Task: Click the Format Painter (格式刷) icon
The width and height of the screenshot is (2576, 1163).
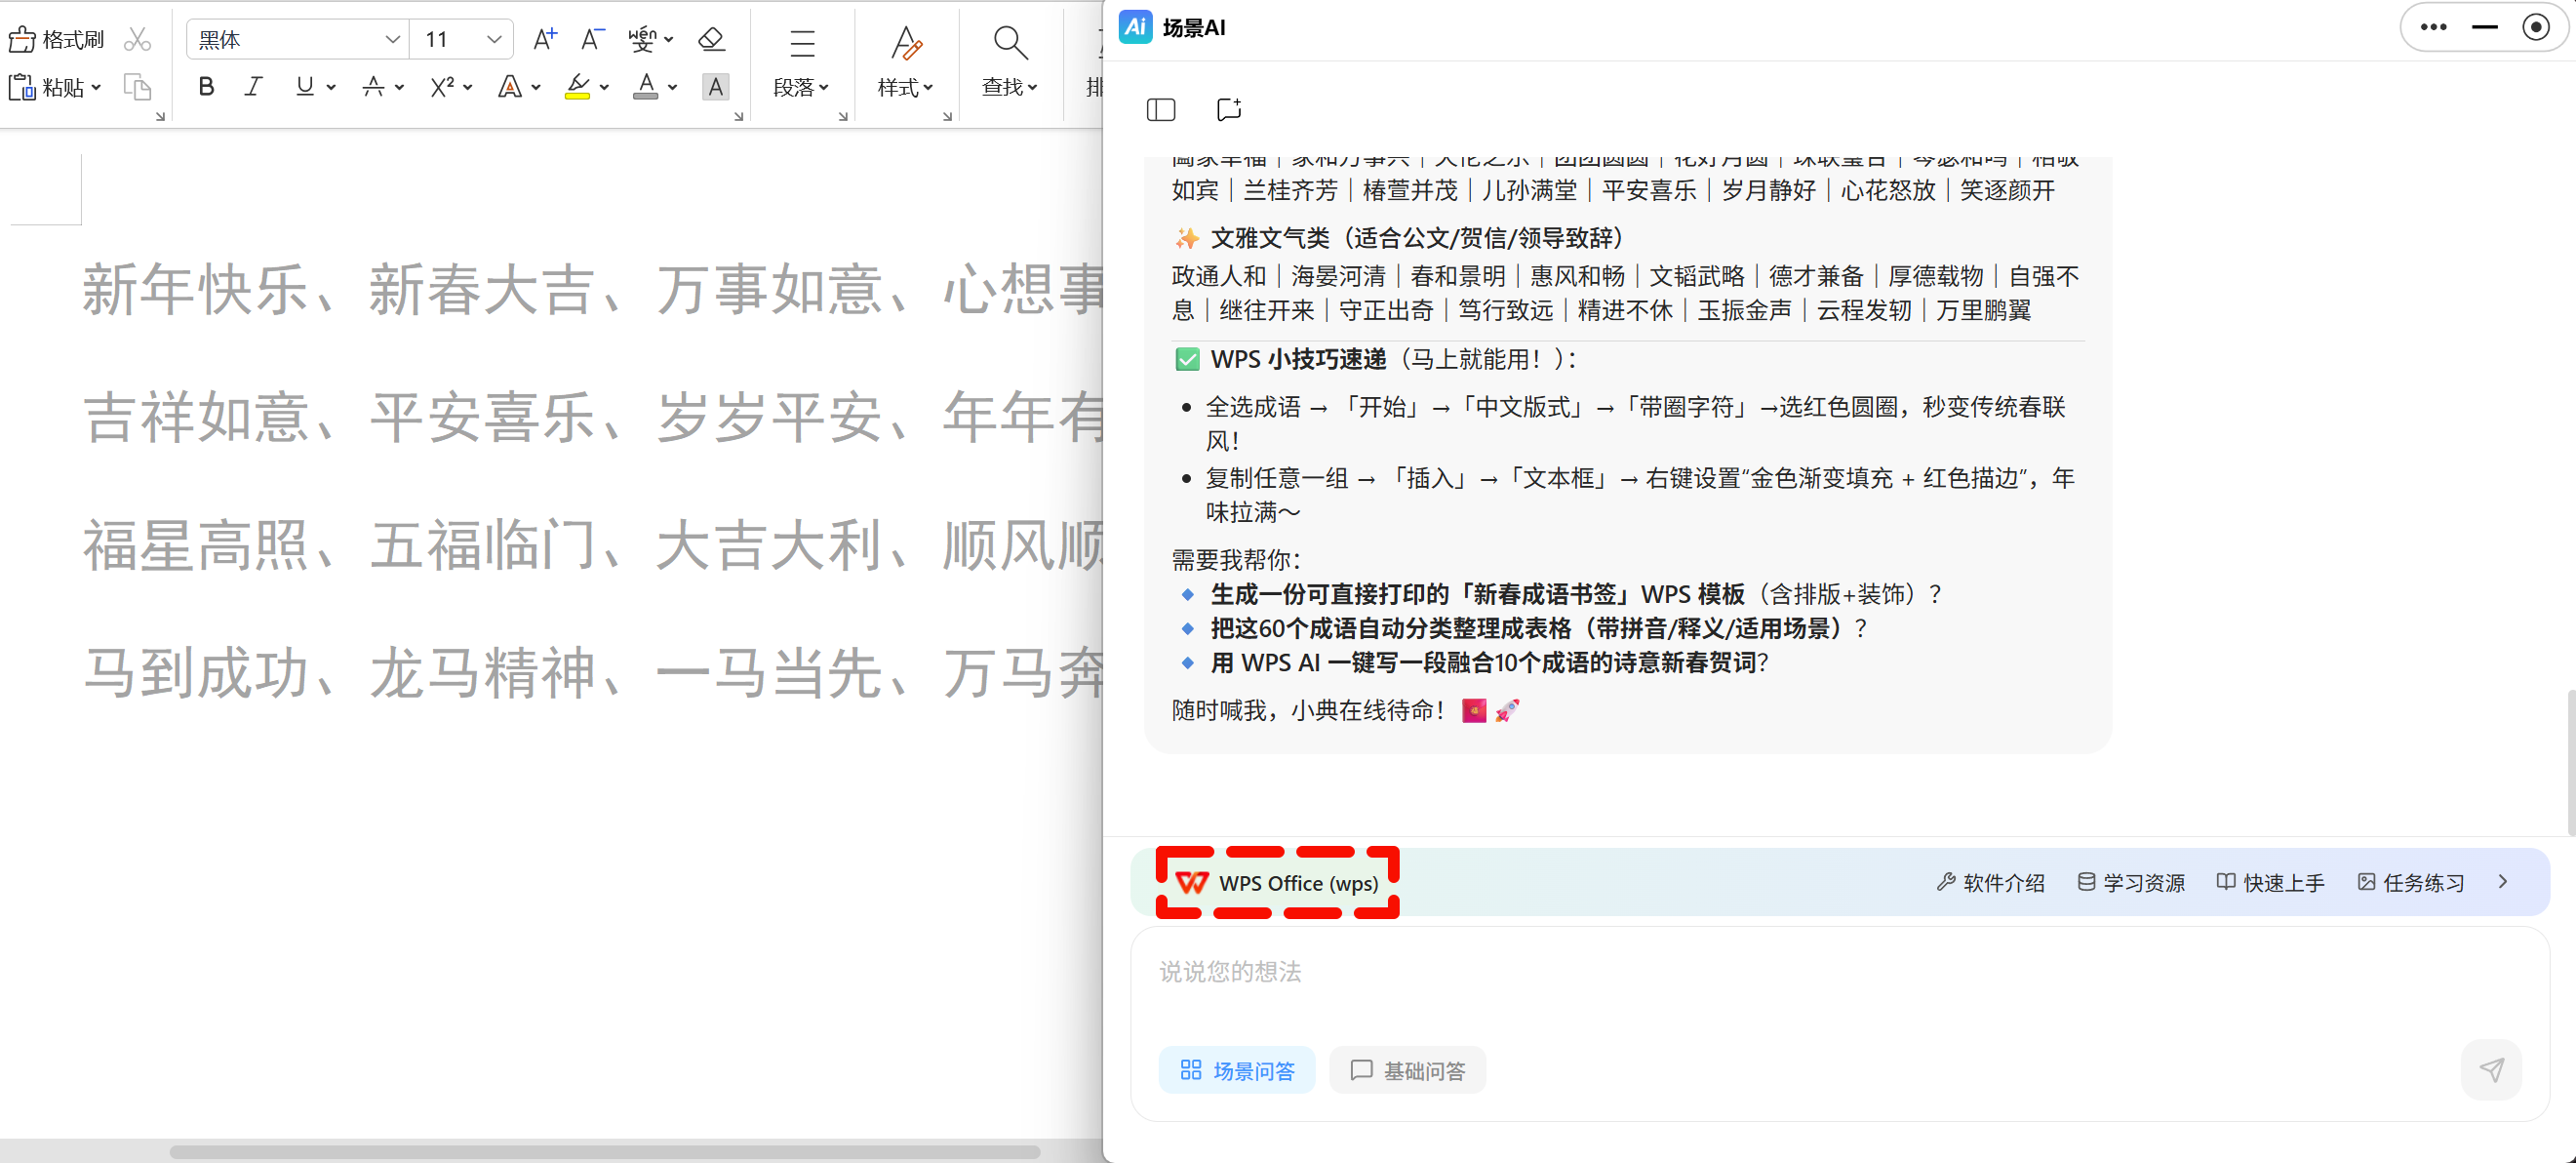Action: pyautogui.click(x=56, y=40)
